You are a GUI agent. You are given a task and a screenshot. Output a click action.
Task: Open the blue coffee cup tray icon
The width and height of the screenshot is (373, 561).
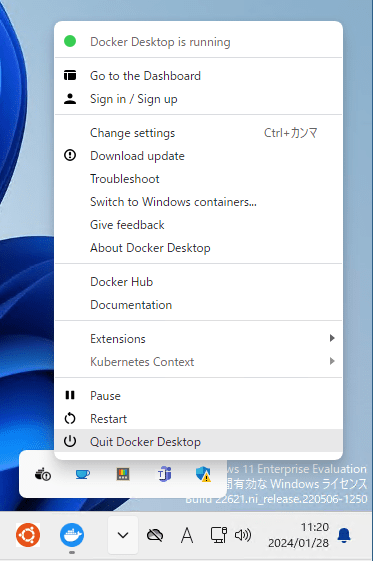(x=83, y=474)
